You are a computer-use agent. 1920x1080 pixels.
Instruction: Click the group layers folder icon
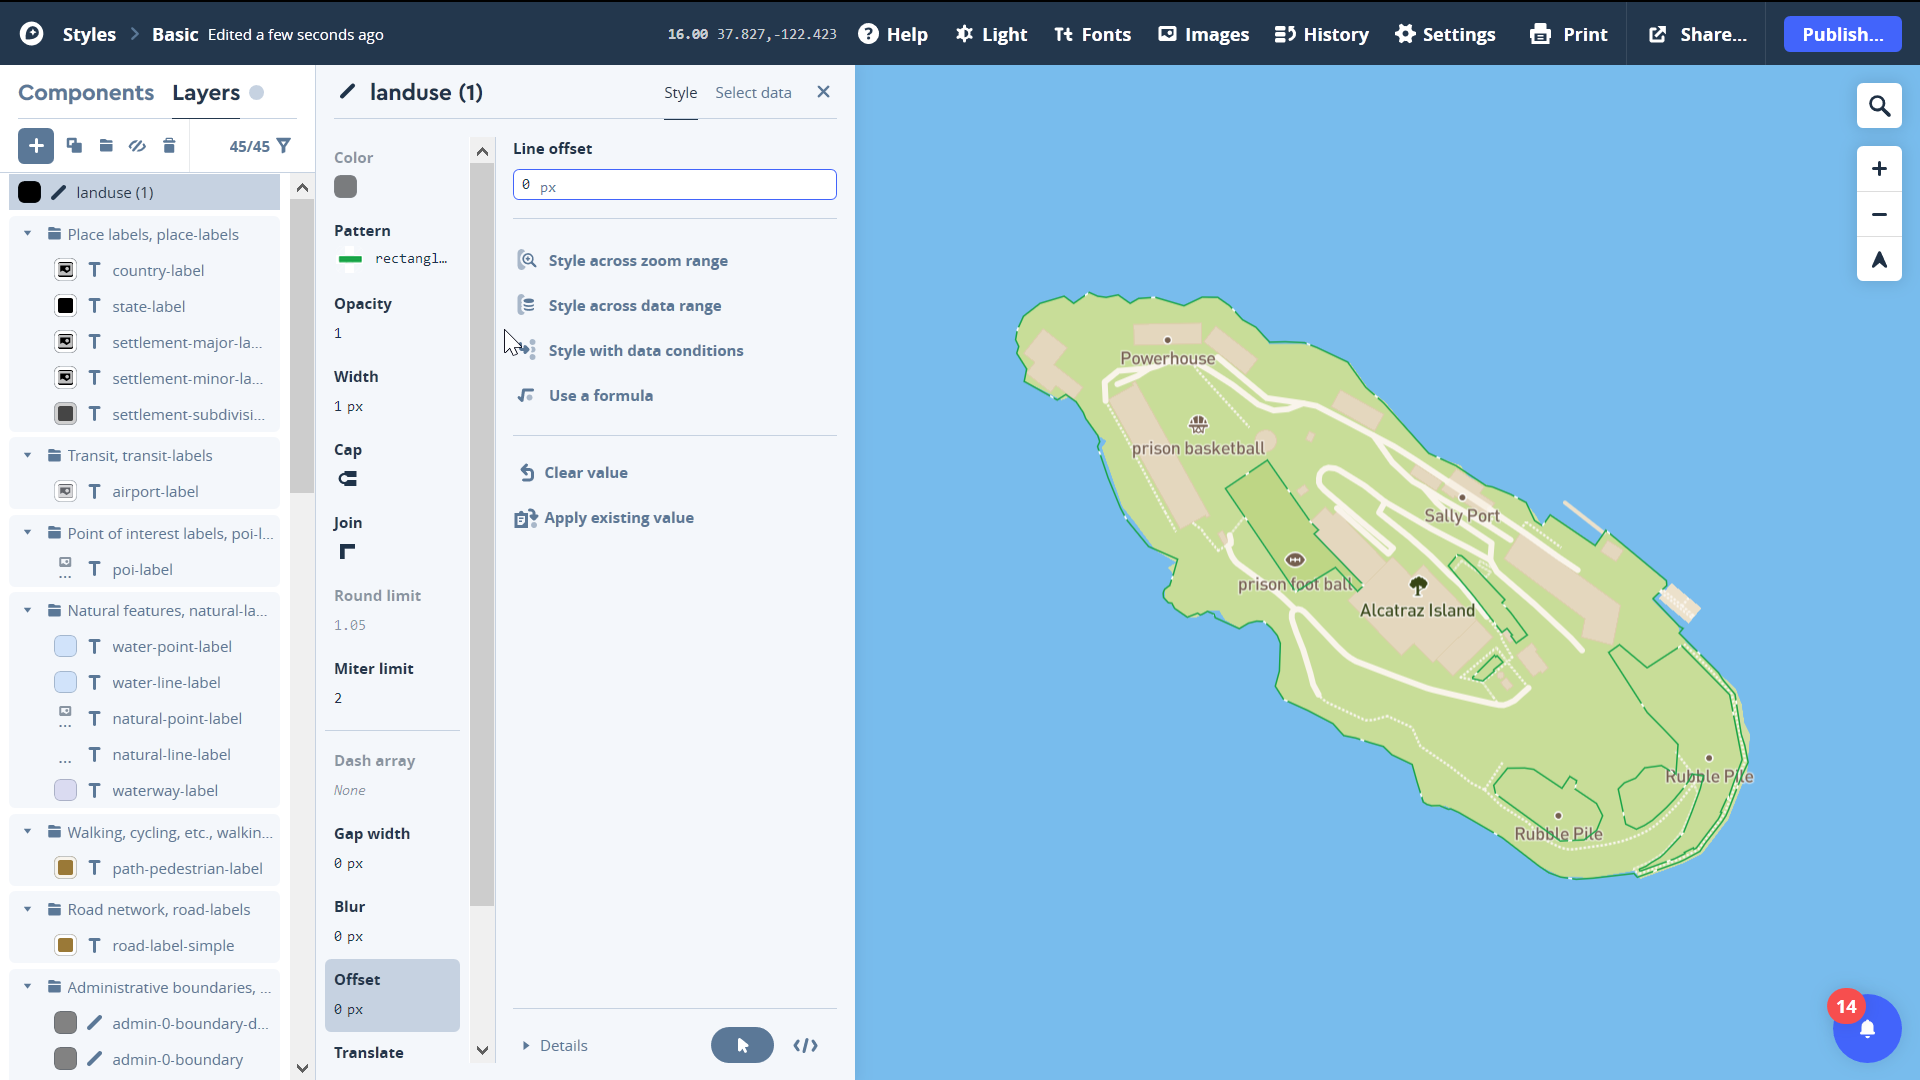[x=106, y=146]
